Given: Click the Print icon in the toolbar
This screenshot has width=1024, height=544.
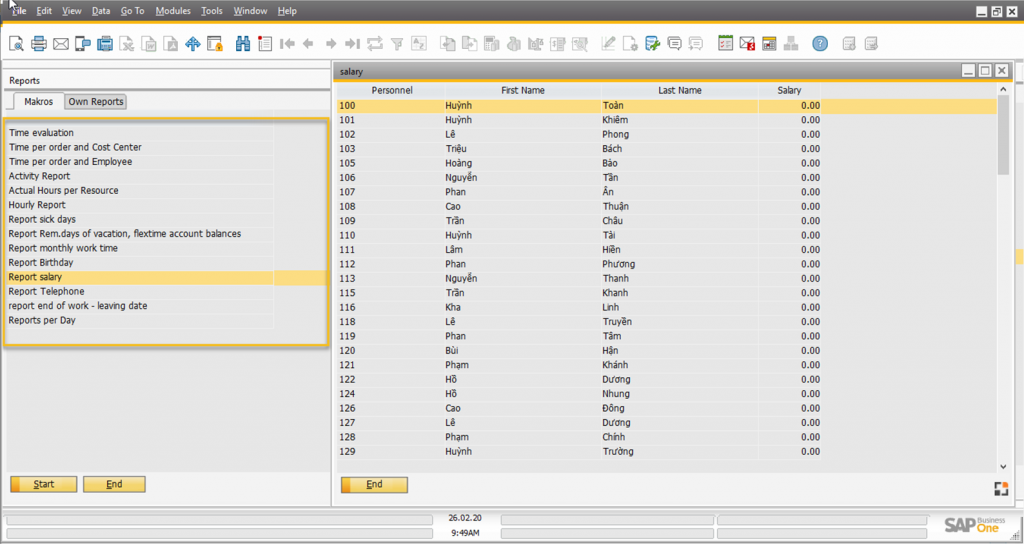Looking at the screenshot, I should pos(38,44).
